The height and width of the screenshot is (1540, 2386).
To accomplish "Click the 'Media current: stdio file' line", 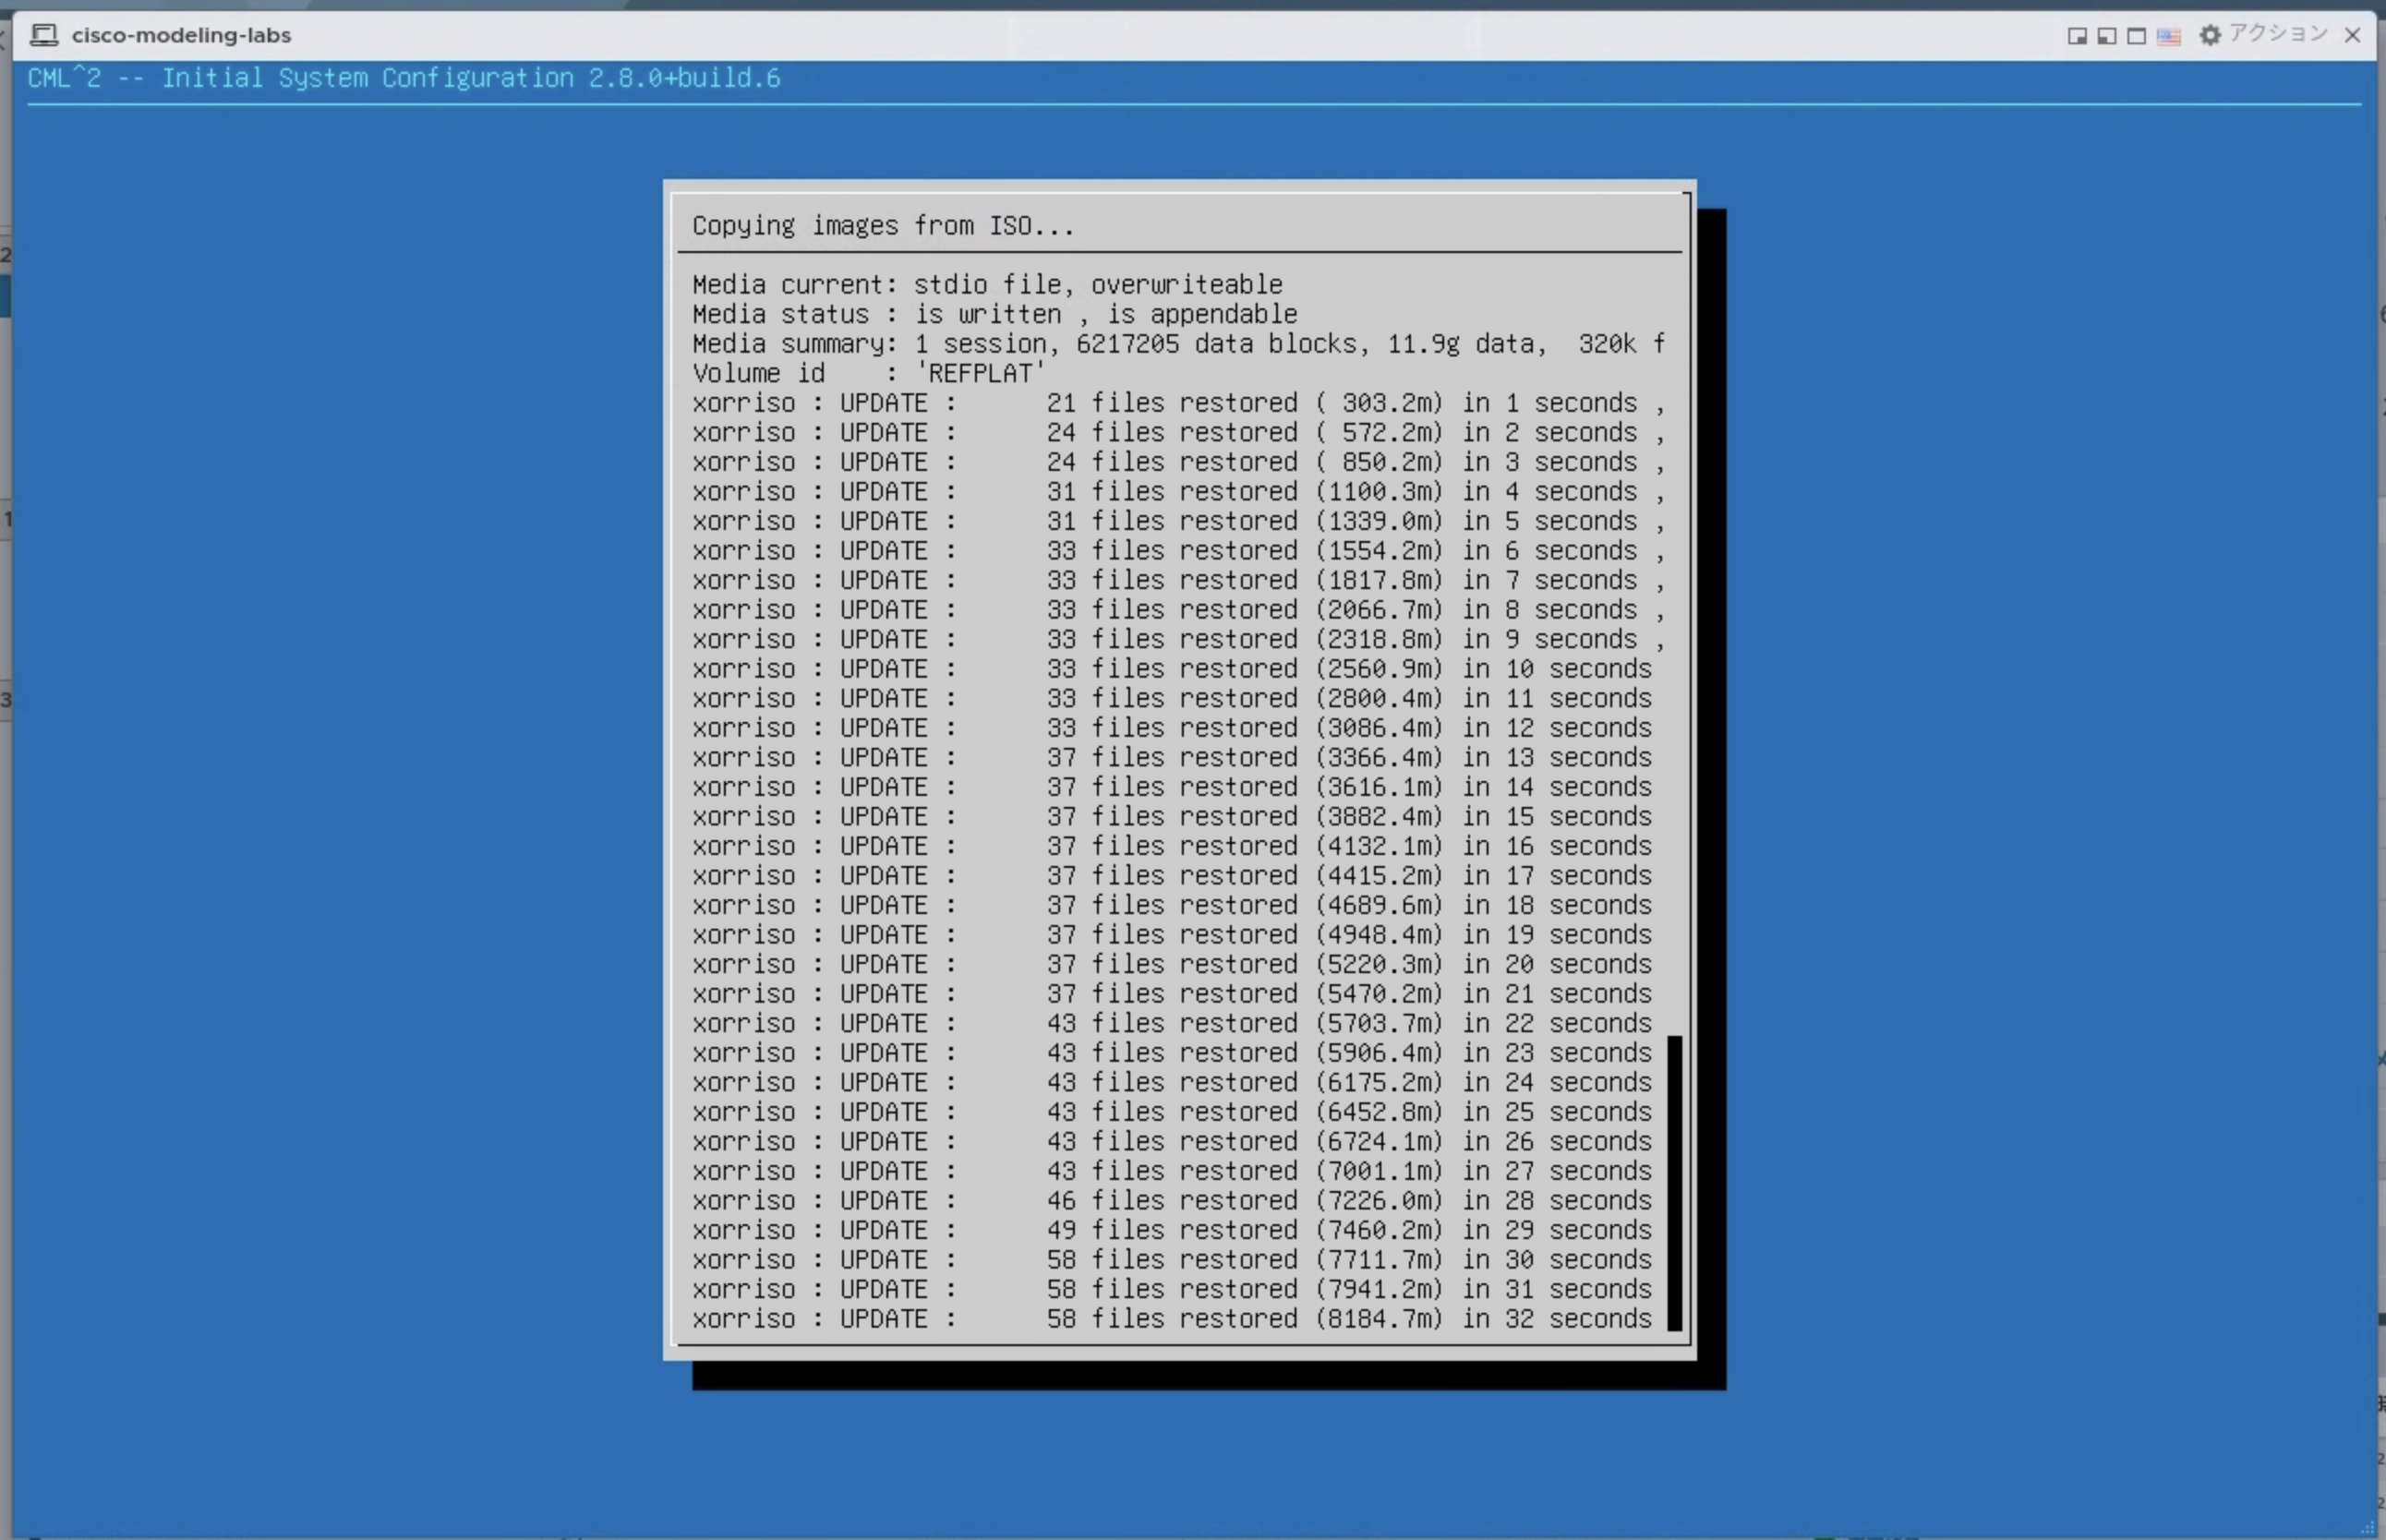I will (x=987, y=285).
